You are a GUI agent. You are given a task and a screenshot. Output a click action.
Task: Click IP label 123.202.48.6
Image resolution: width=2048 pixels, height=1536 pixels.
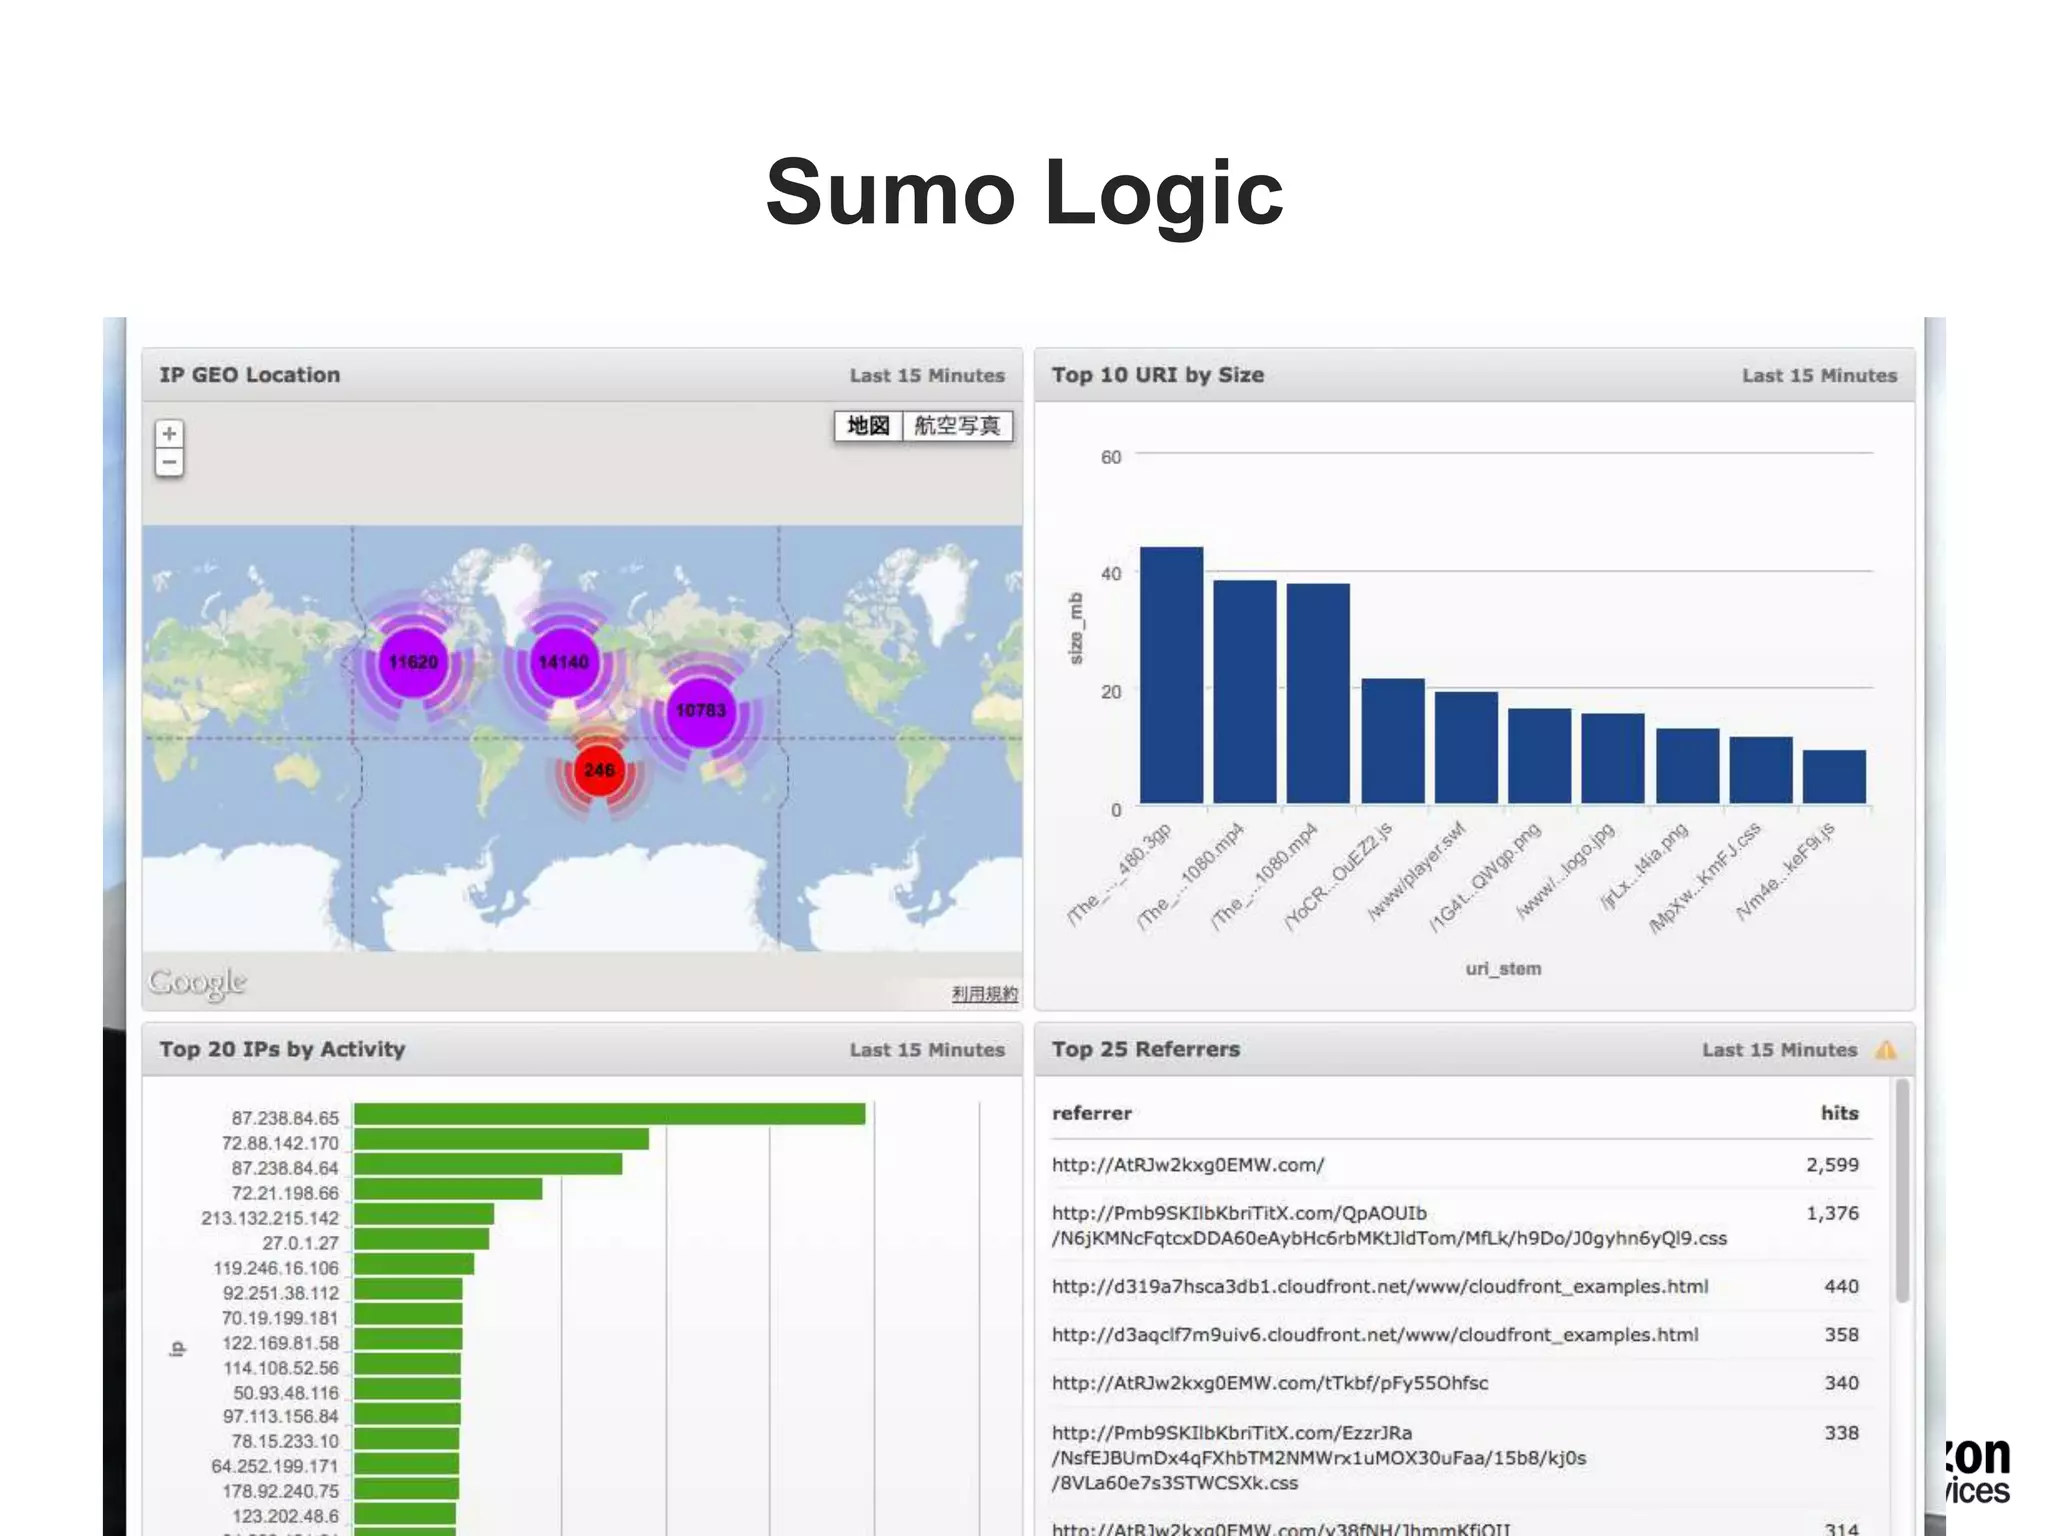pos(286,1516)
